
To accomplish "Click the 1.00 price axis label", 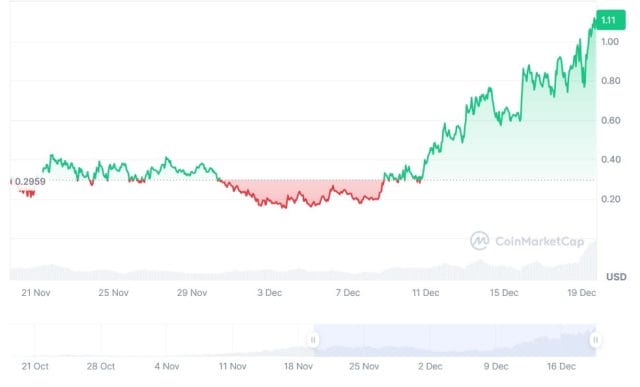I will point(610,42).
